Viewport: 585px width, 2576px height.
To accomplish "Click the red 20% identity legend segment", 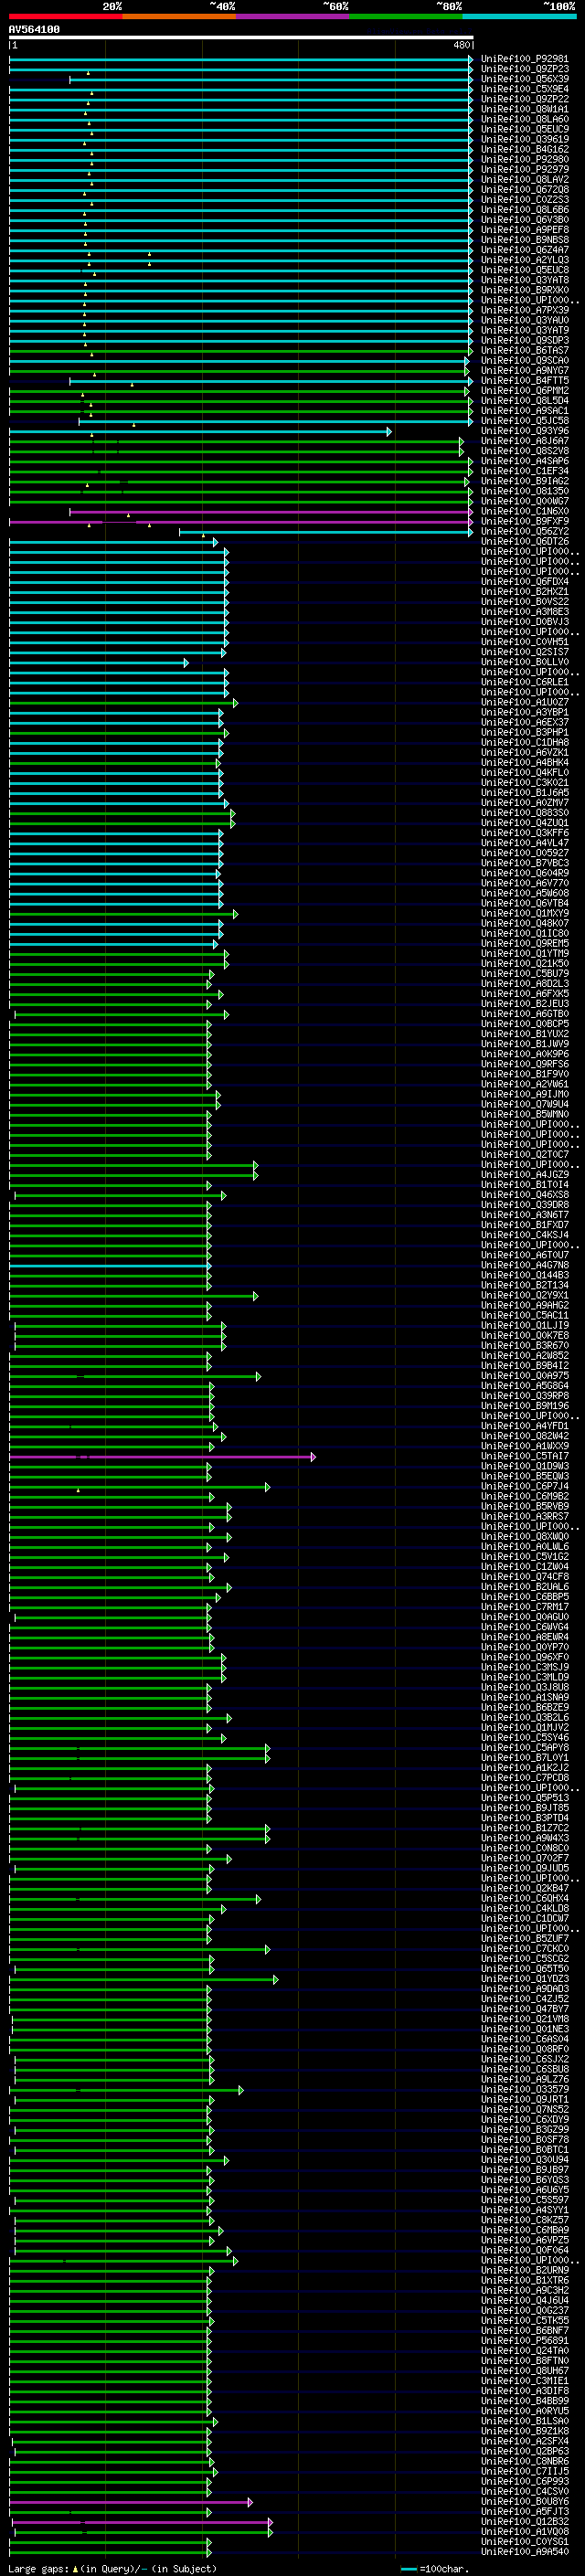I will click(x=66, y=17).
